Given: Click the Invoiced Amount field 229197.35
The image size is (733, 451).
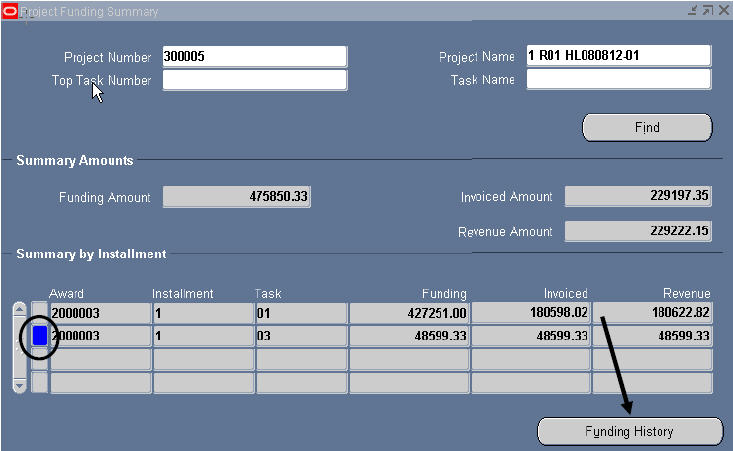Looking at the screenshot, I should [x=638, y=195].
